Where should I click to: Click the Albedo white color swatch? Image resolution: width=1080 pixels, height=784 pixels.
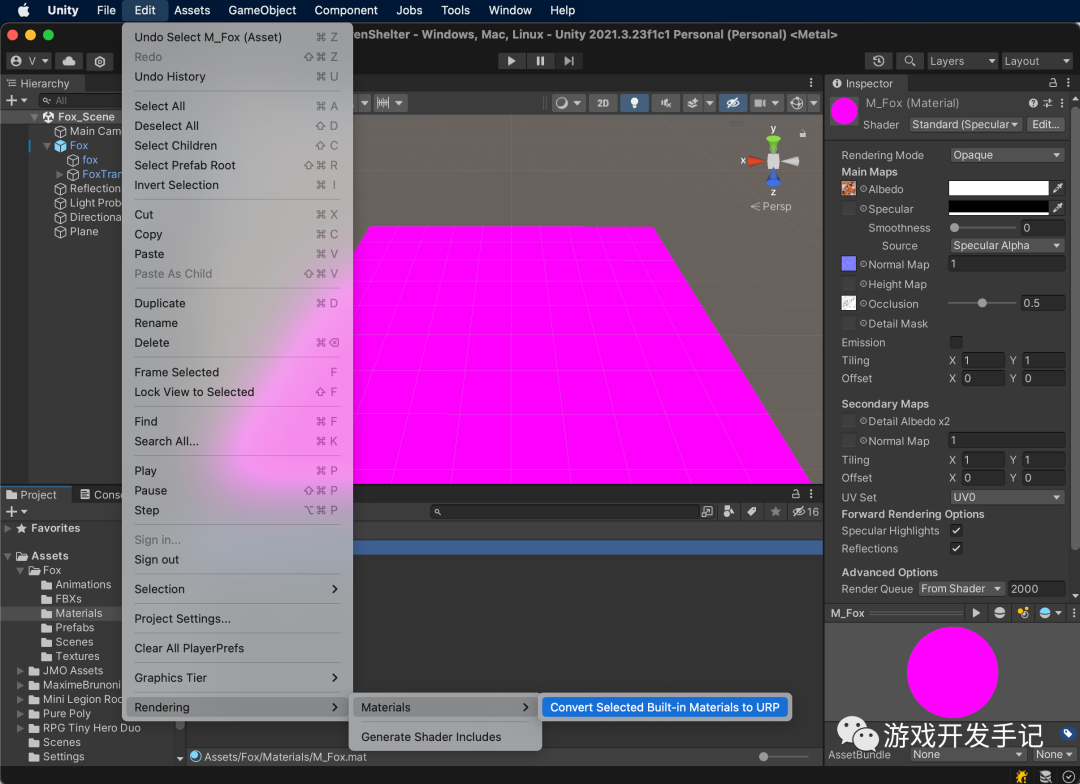(998, 188)
